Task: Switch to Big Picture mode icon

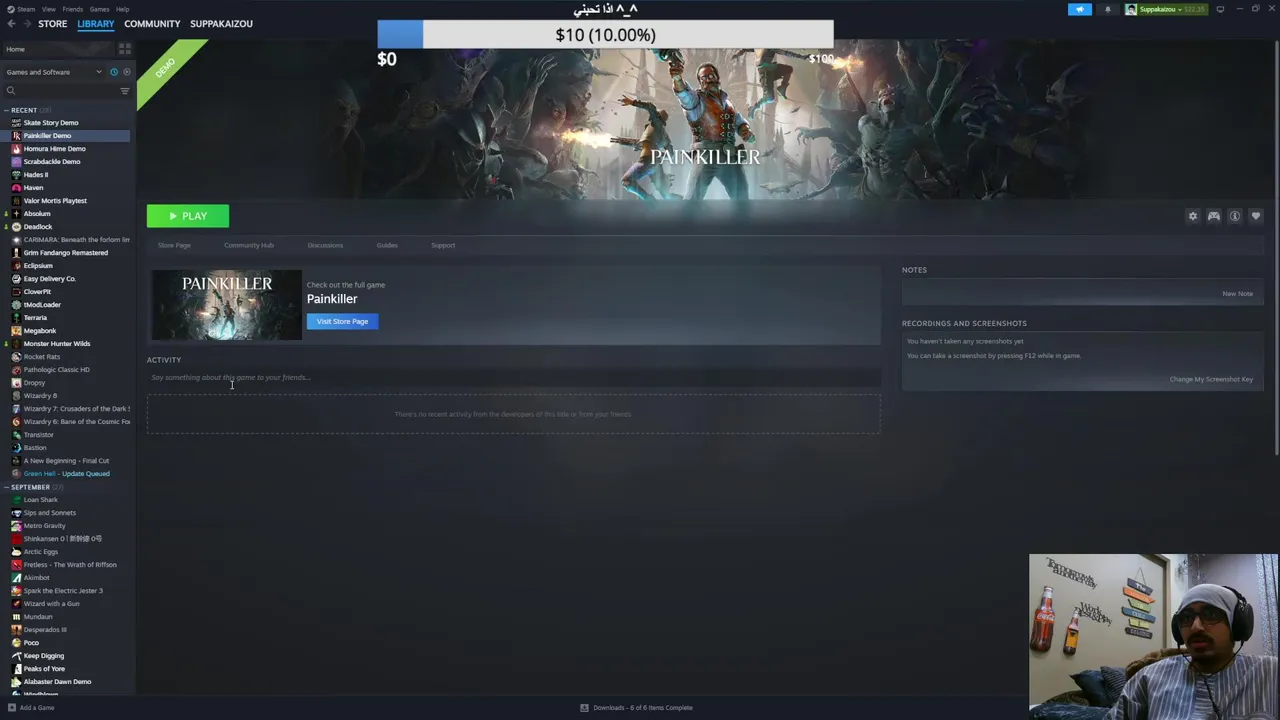Action: click(x=1220, y=9)
